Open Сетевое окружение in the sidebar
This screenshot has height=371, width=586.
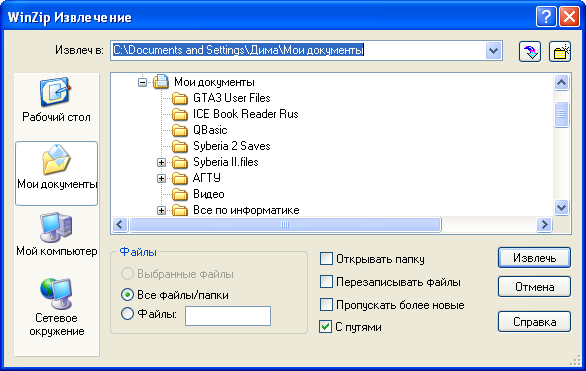[x=56, y=294]
